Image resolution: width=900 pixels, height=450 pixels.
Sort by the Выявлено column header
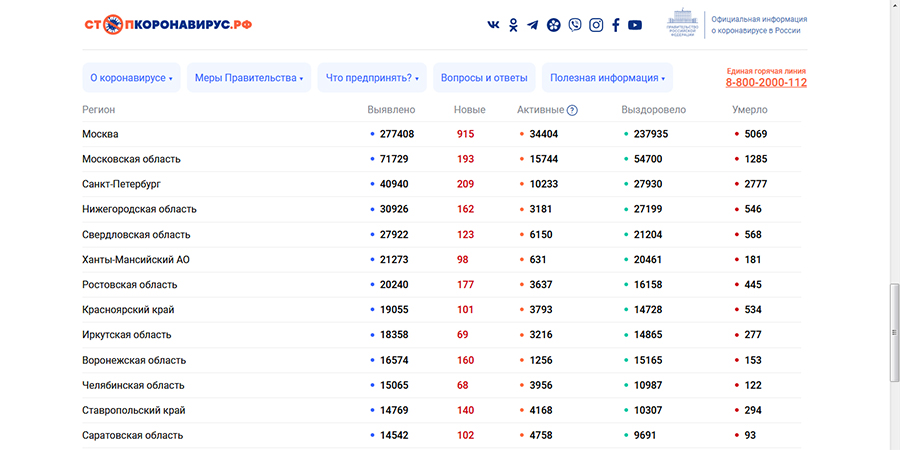pyautogui.click(x=391, y=110)
